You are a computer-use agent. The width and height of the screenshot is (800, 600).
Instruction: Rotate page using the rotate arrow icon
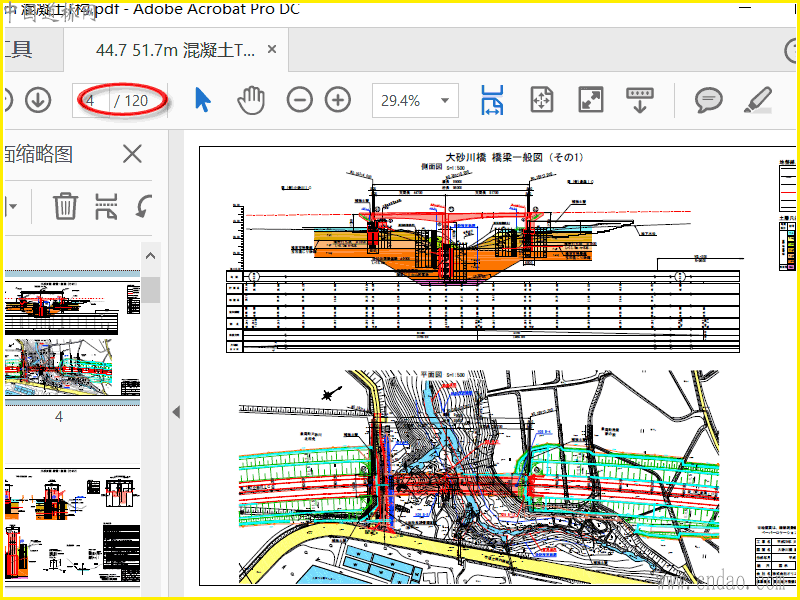point(144,207)
